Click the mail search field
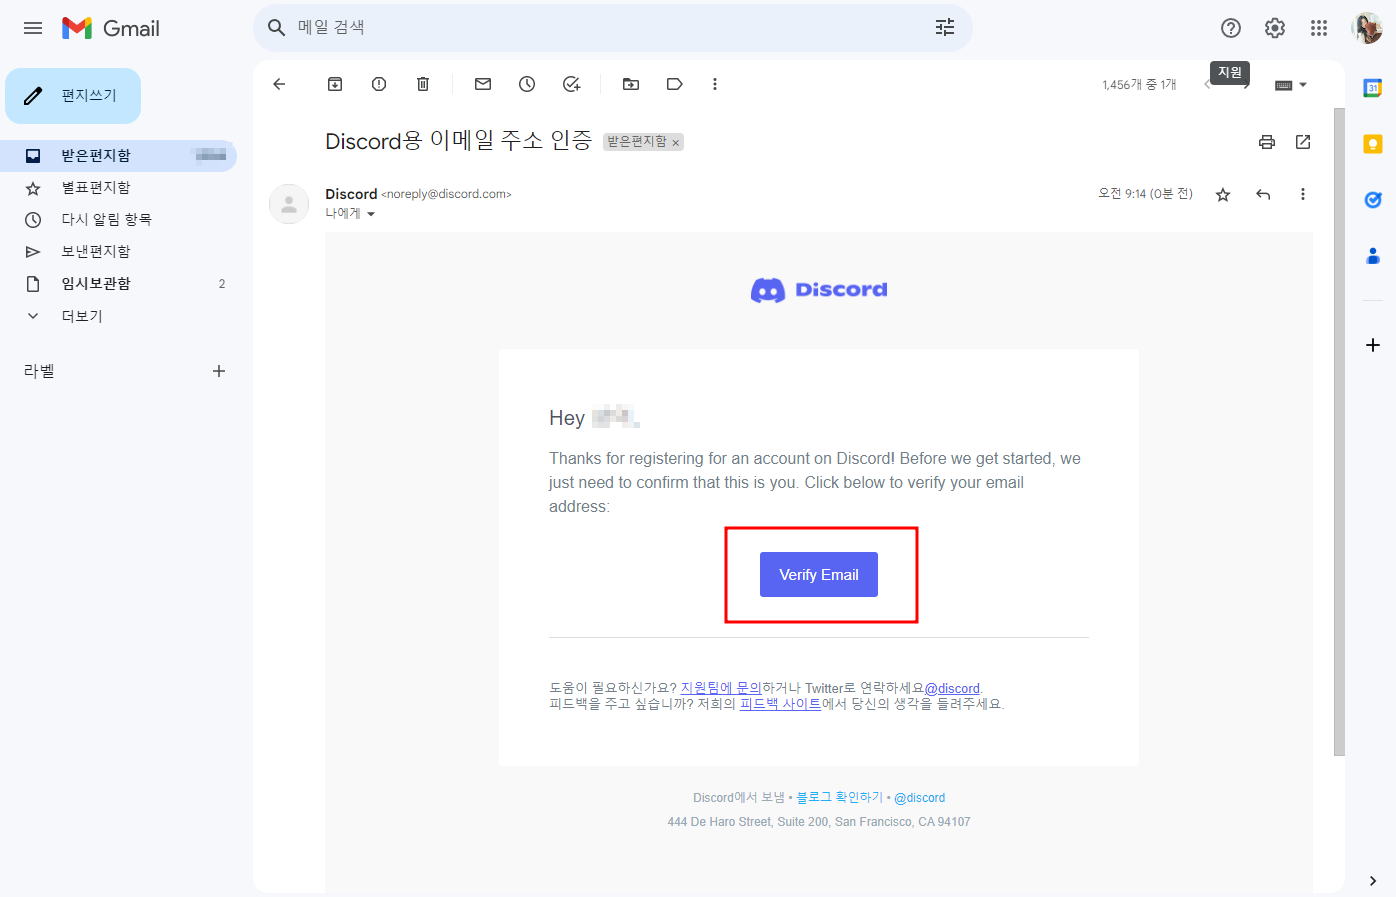This screenshot has width=1396, height=897. coord(612,28)
